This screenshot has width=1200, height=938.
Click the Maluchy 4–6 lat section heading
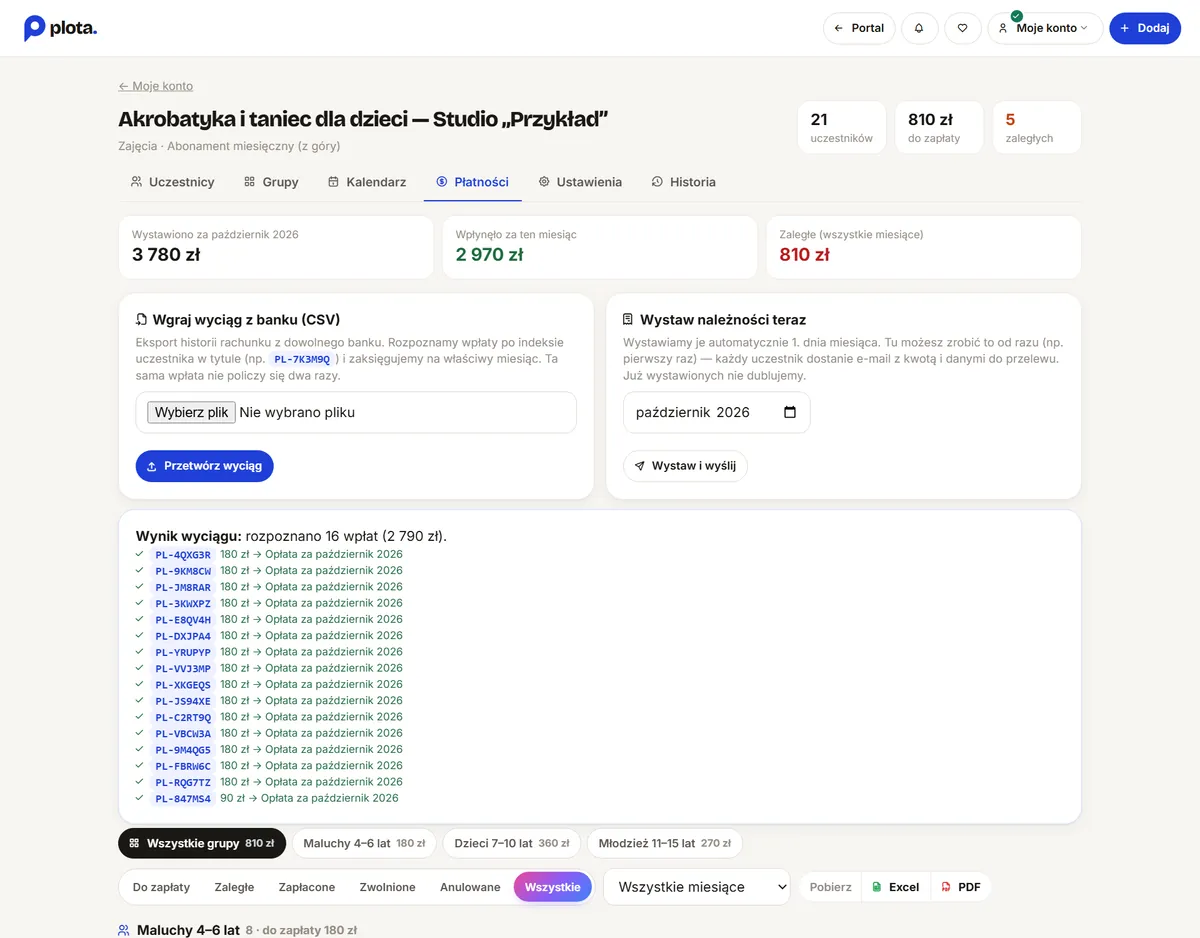pyautogui.click(x=188, y=930)
